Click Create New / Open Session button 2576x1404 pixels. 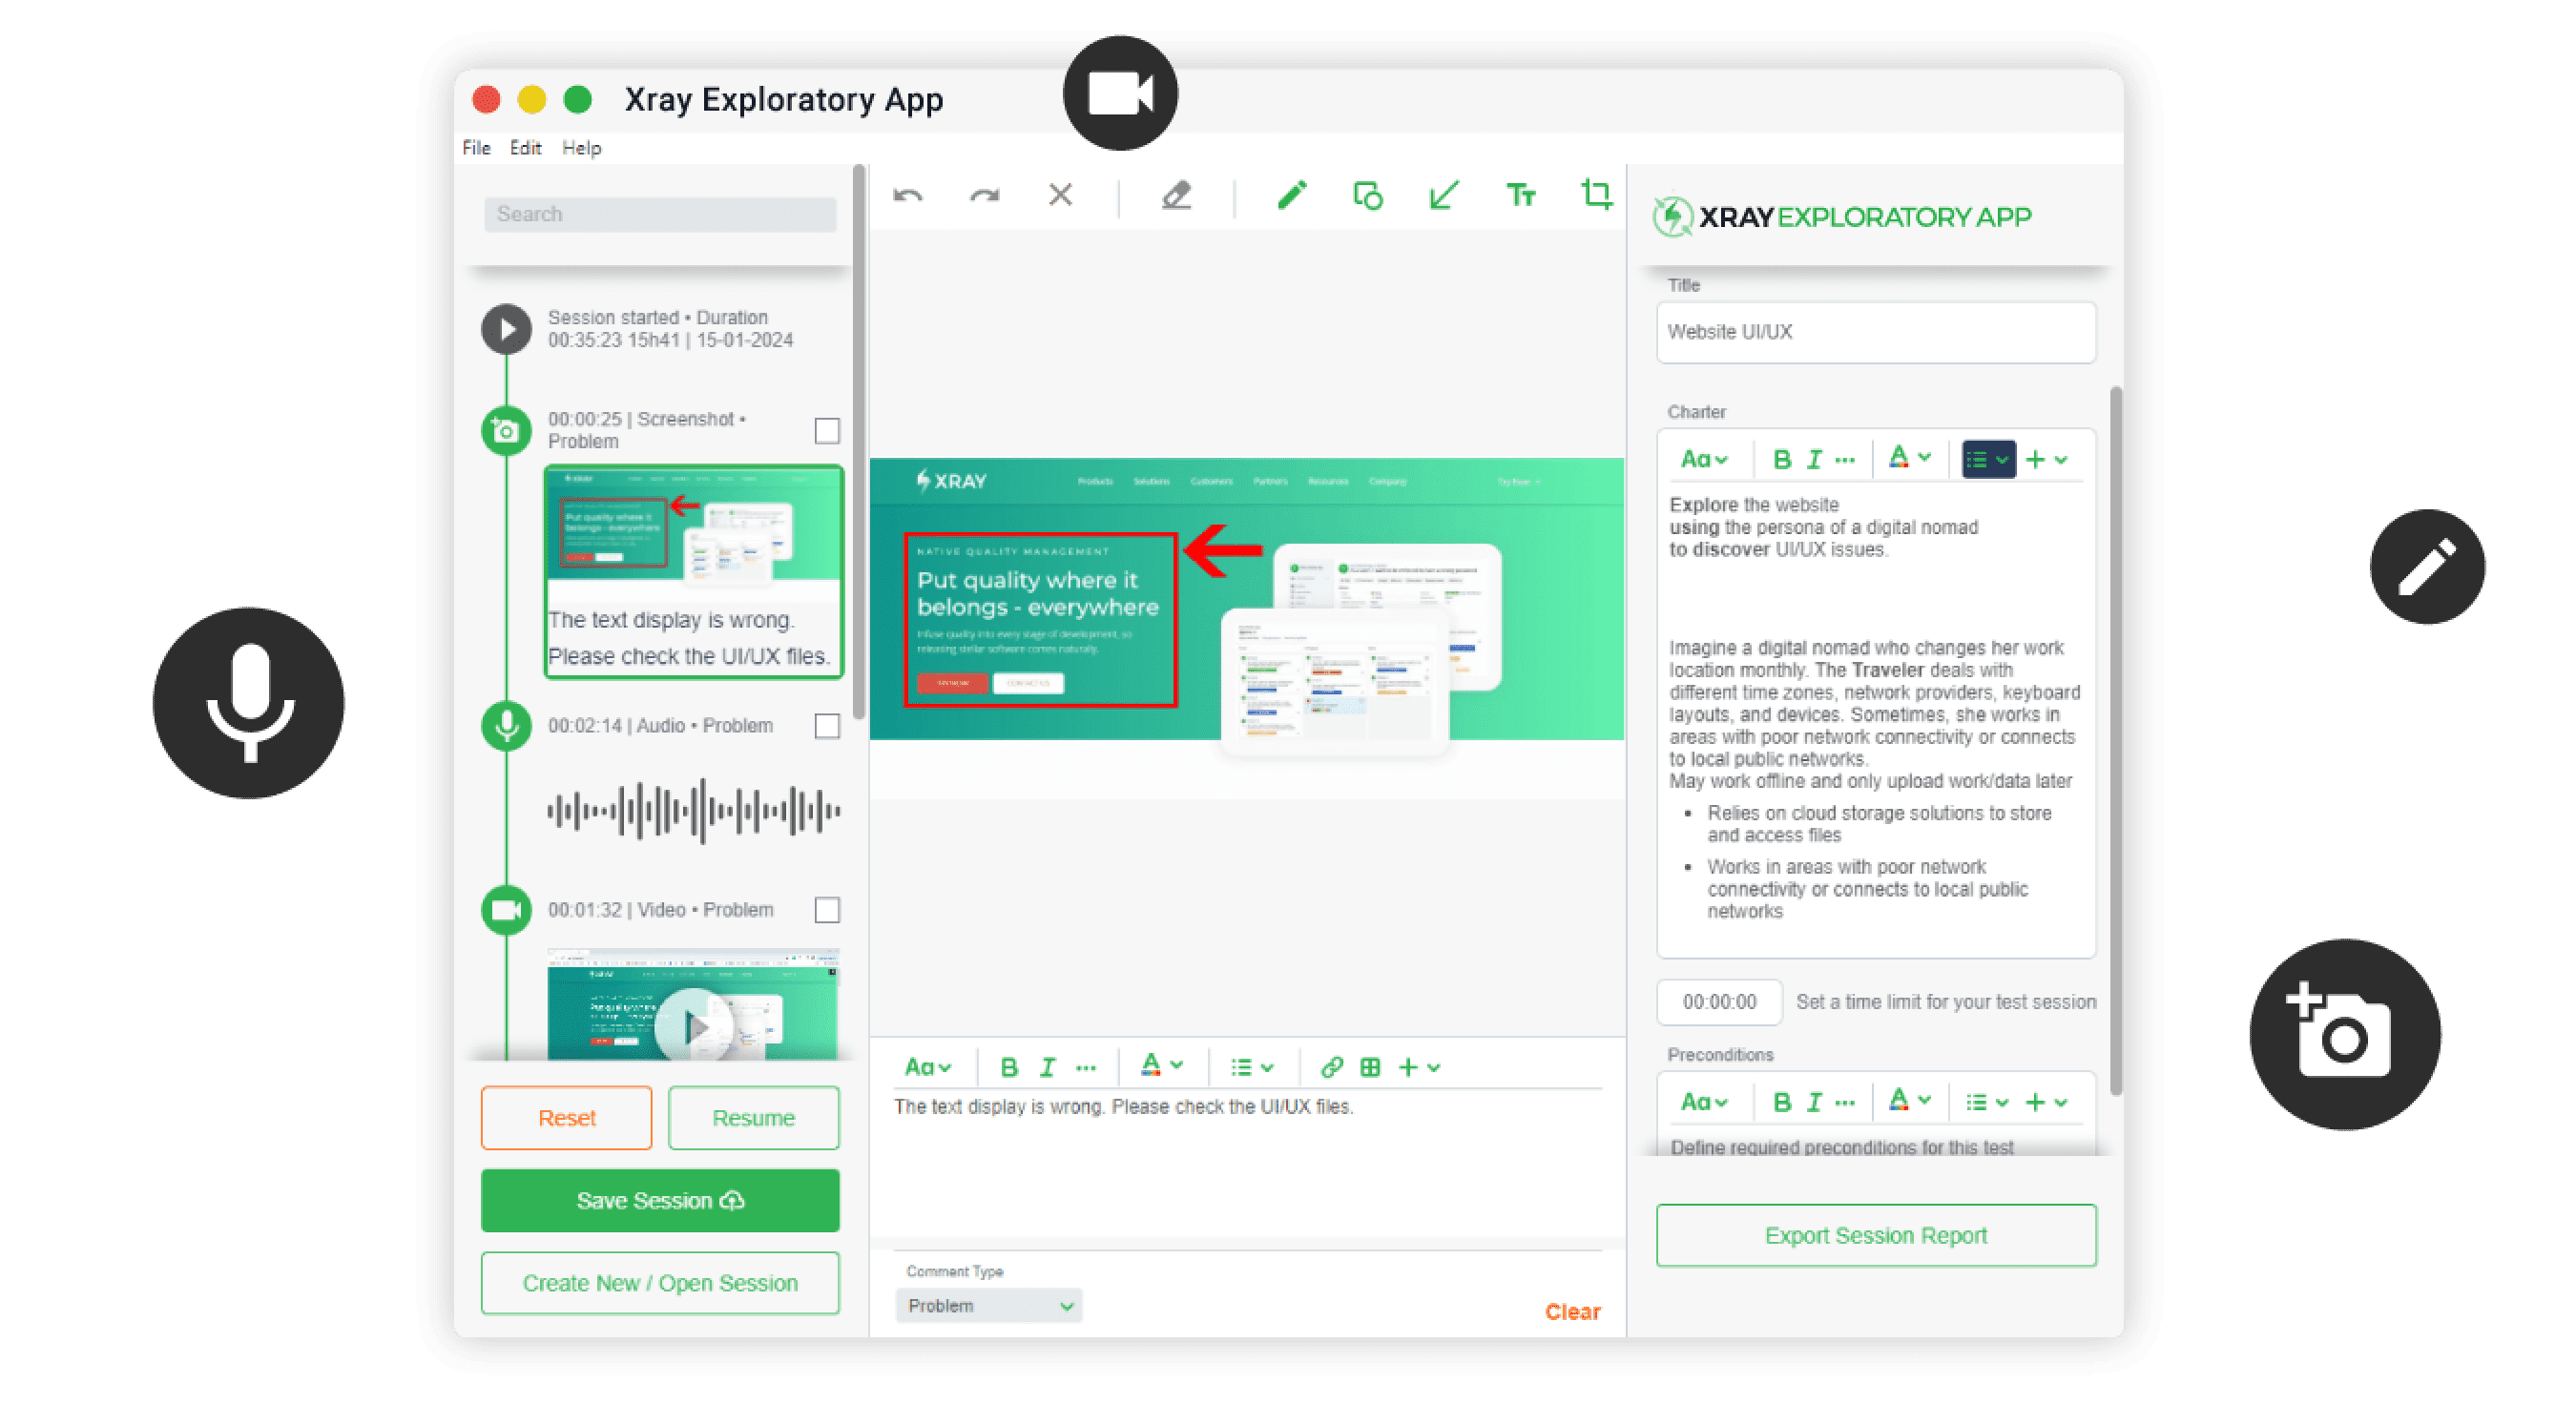[x=660, y=1283]
